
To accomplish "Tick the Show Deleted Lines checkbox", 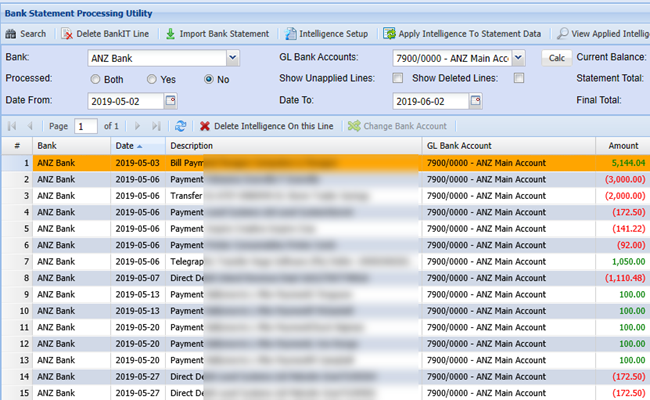I will point(519,78).
